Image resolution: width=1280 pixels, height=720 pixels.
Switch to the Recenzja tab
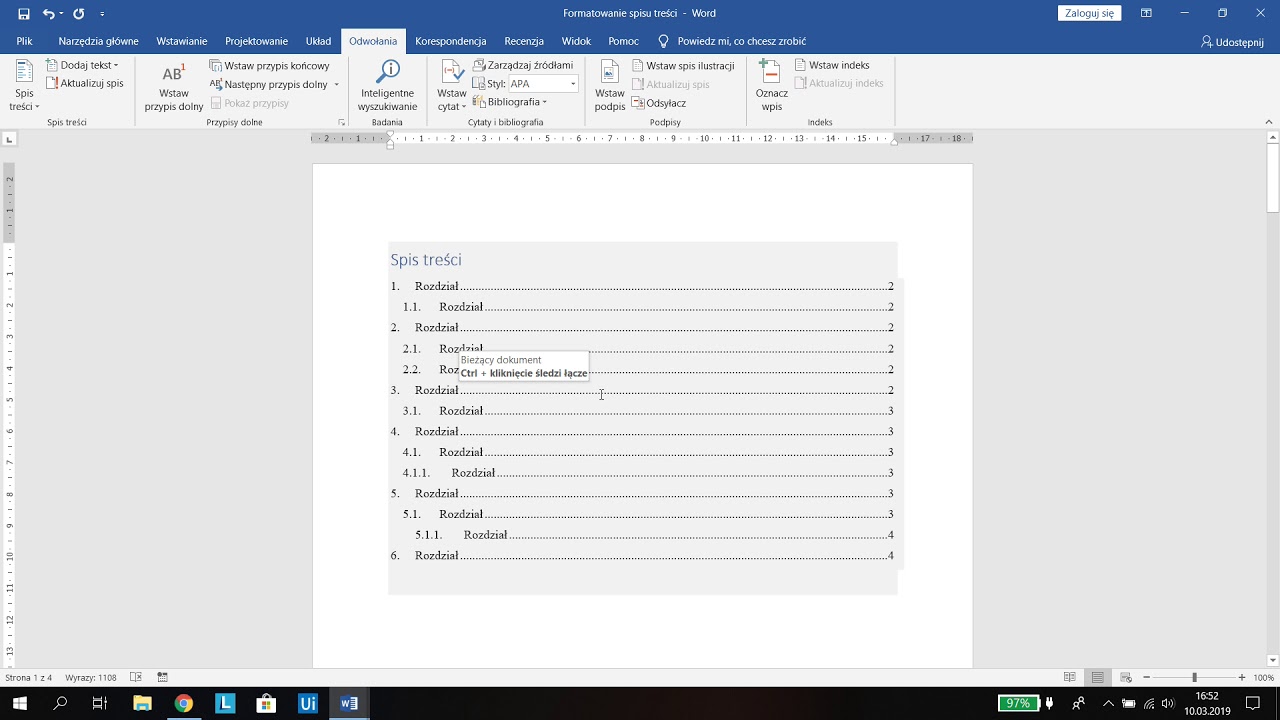coord(524,41)
